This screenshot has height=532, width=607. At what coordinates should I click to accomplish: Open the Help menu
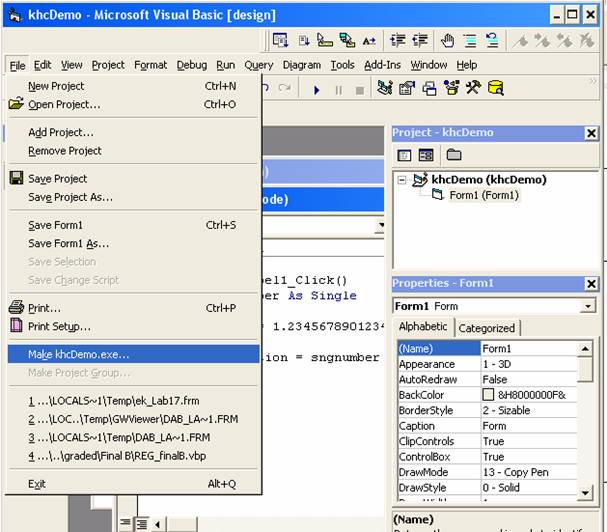(466, 65)
